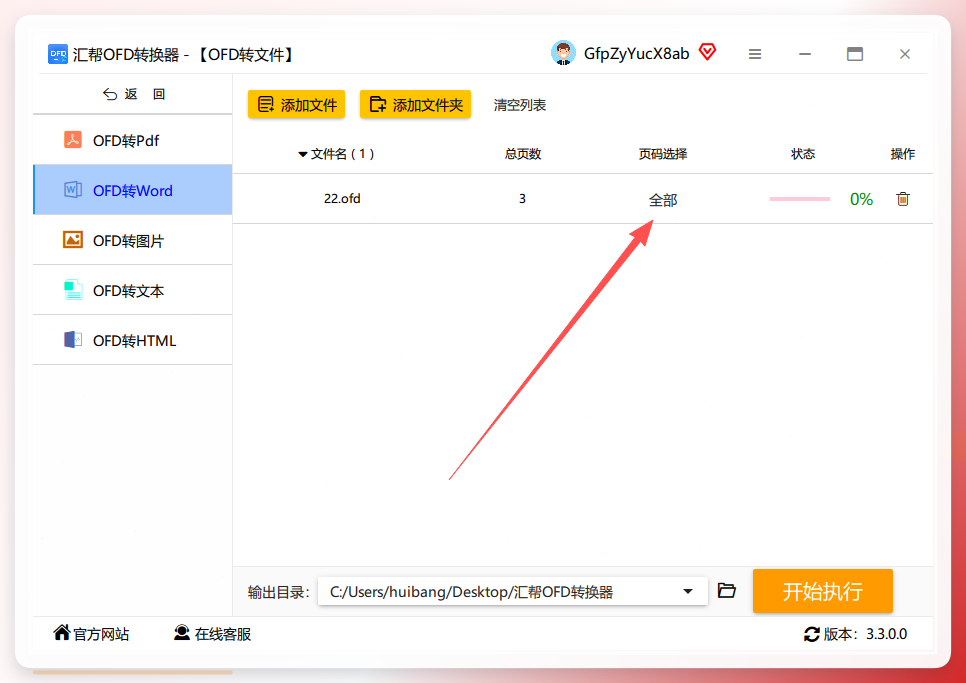Click the OFD app logo icon

click(58, 54)
